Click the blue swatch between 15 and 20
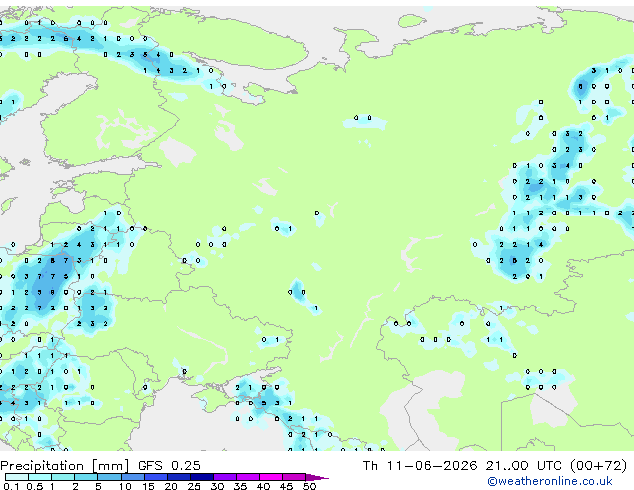The height and width of the screenshot is (490, 634). click(156, 477)
